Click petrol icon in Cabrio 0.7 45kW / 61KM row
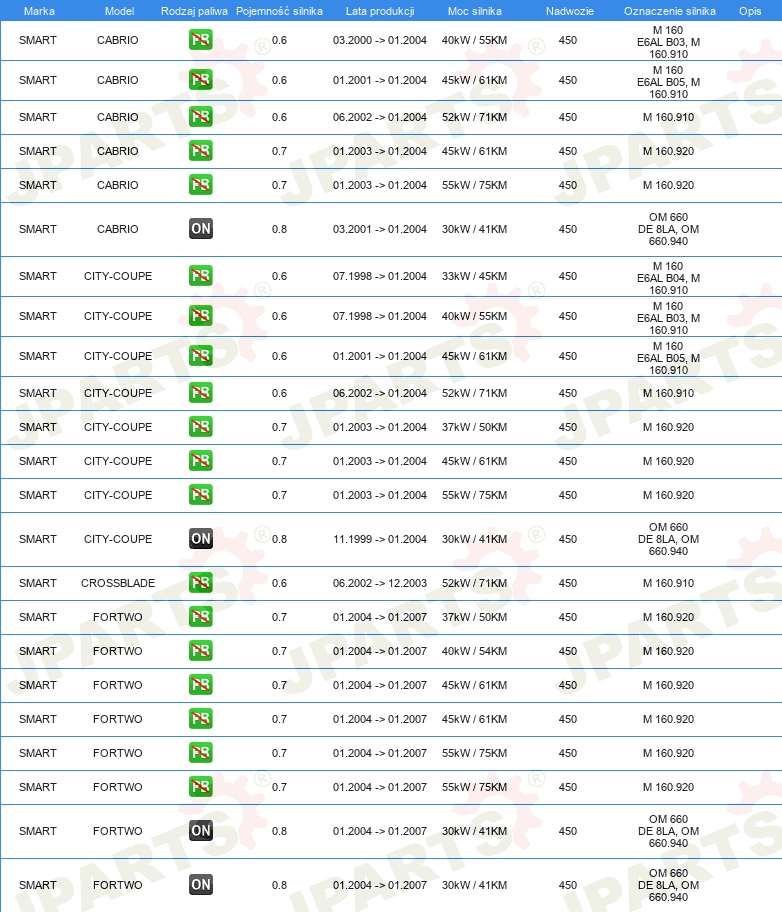This screenshot has height=912, width=782. point(201,151)
